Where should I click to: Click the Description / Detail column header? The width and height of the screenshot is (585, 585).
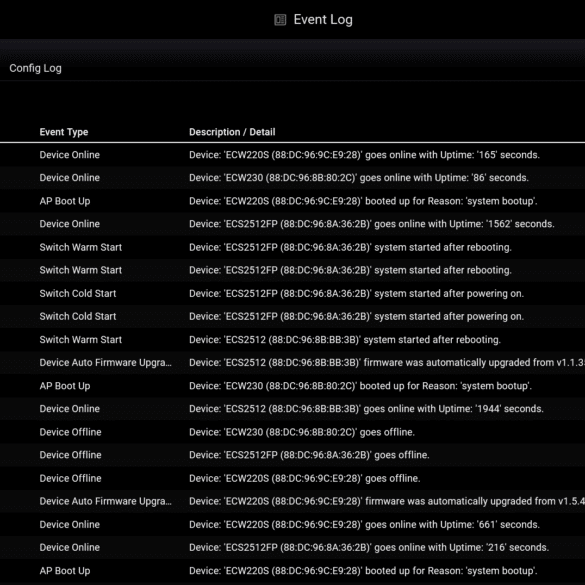[232, 132]
